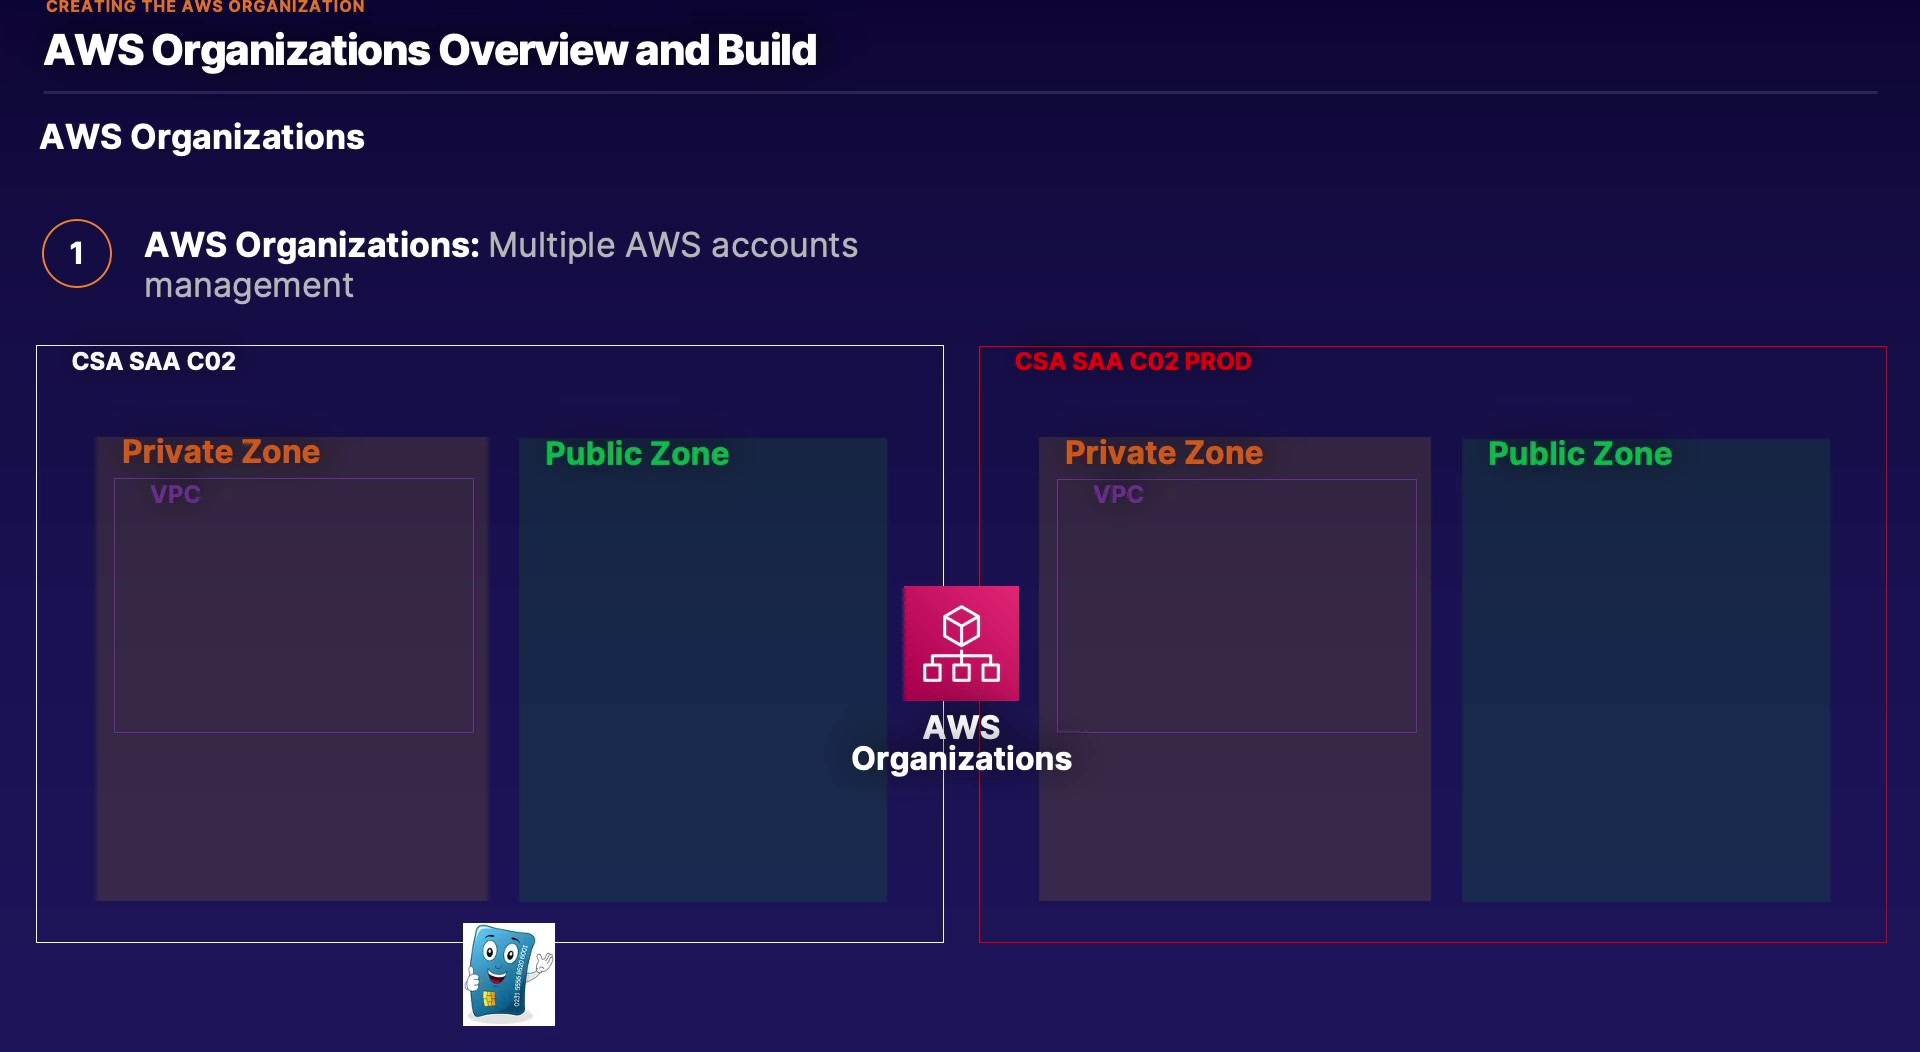Click the VPC label in CSA SAA C02
Viewport: 1920px width, 1052px height.
[175, 494]
